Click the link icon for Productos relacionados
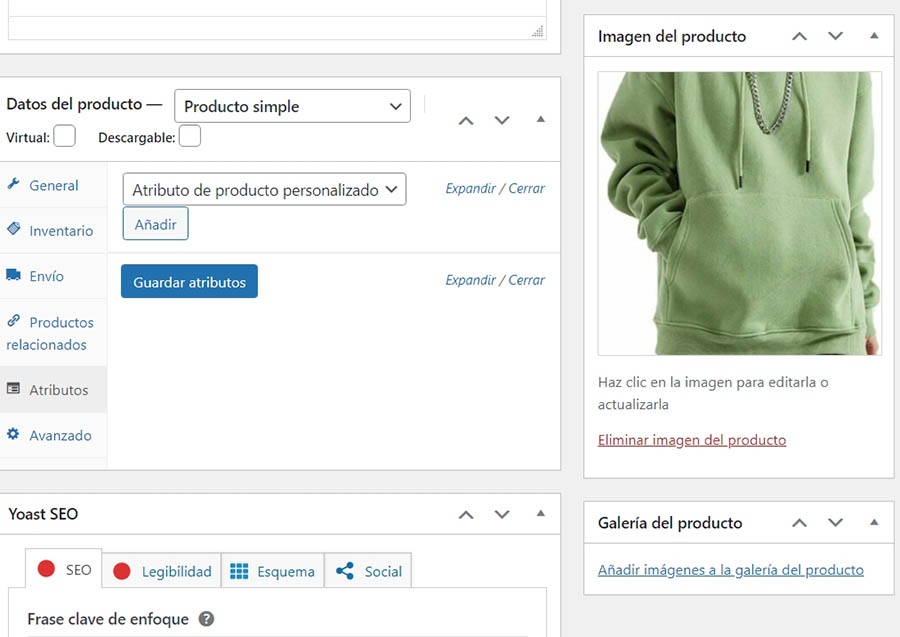The height and width of the screenshot is (637, 900). 14,321
